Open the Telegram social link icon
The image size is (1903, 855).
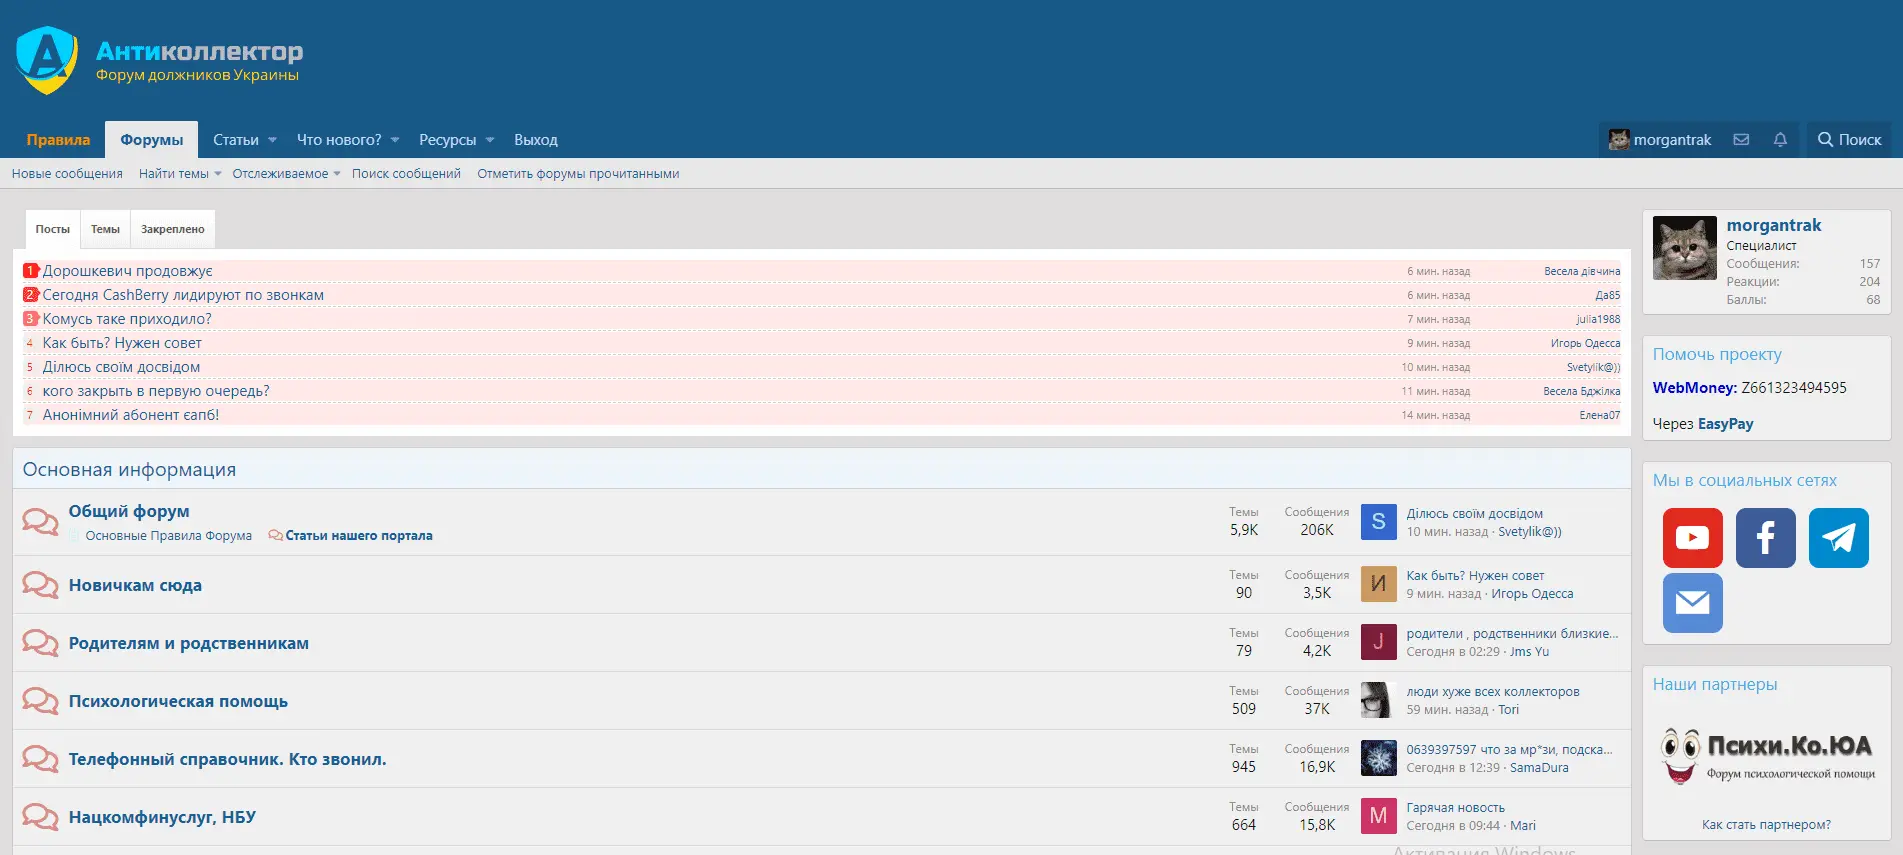coord(1838,538)
